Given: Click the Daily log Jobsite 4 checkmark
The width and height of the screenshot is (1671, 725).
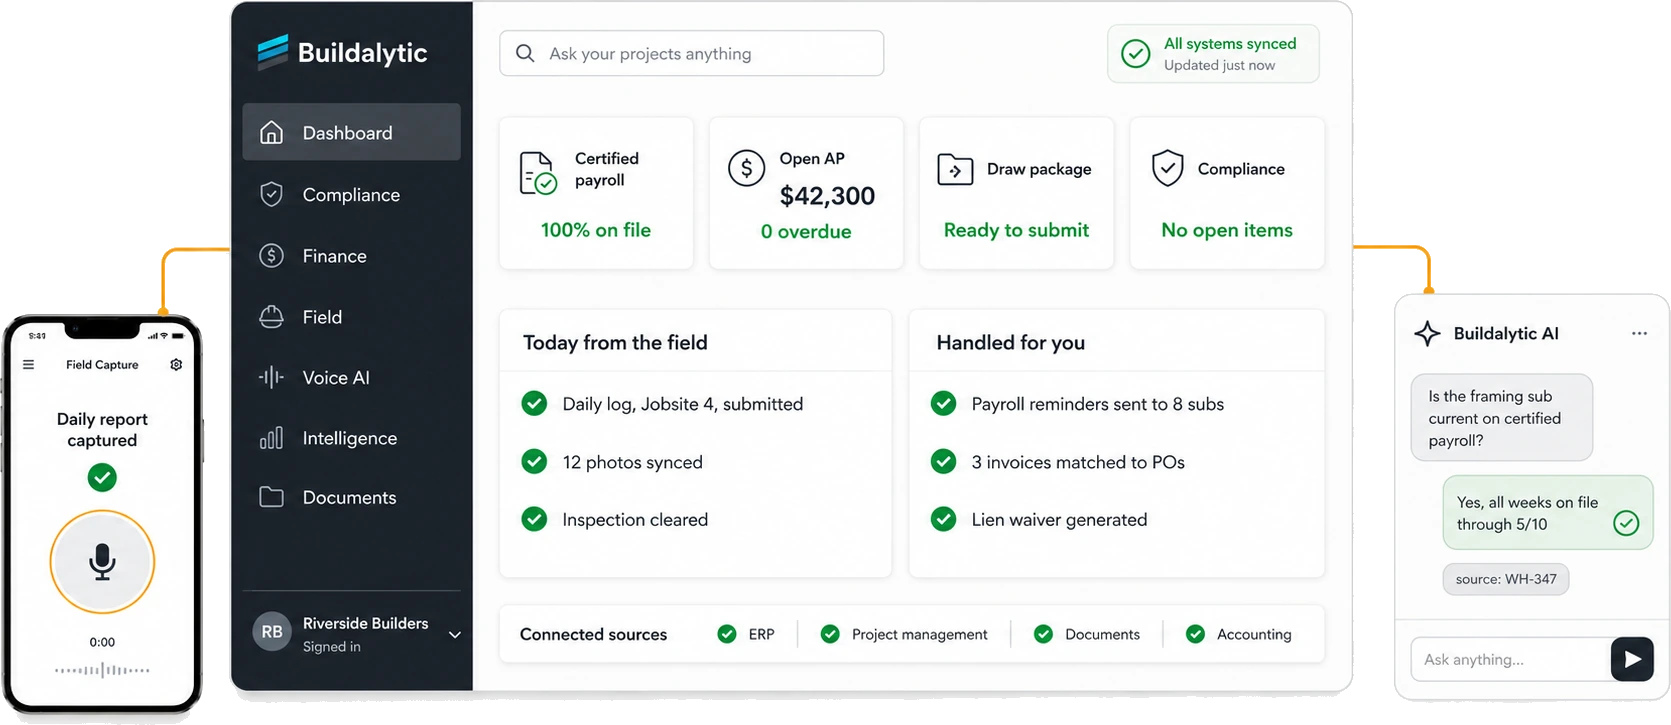Looking at the screenshot, I should (x=535, y=403).
